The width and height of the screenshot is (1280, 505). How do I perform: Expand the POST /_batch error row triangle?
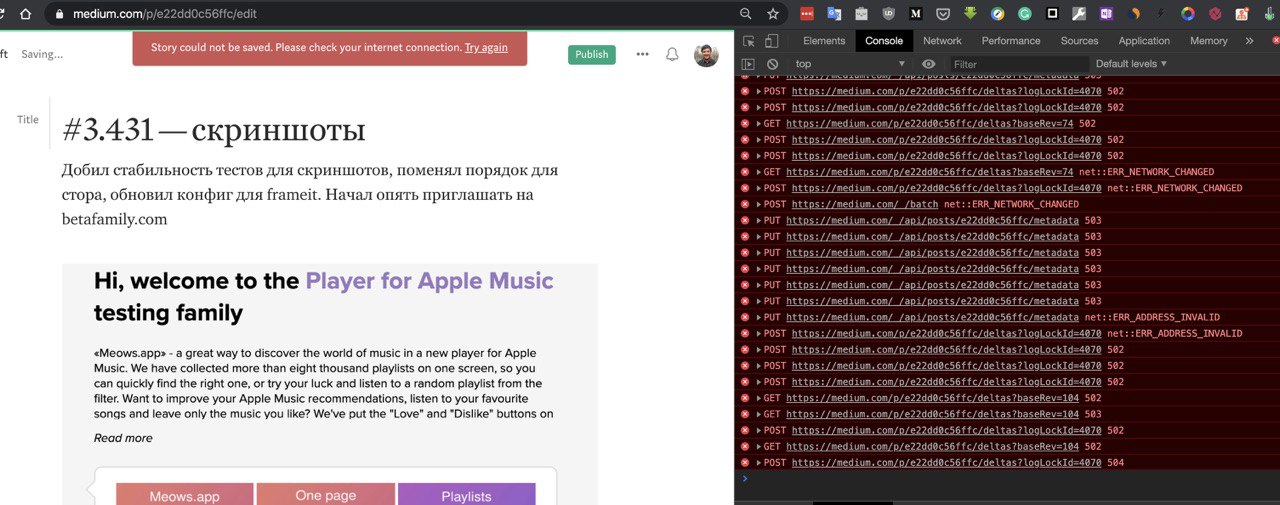click(759, 204)
